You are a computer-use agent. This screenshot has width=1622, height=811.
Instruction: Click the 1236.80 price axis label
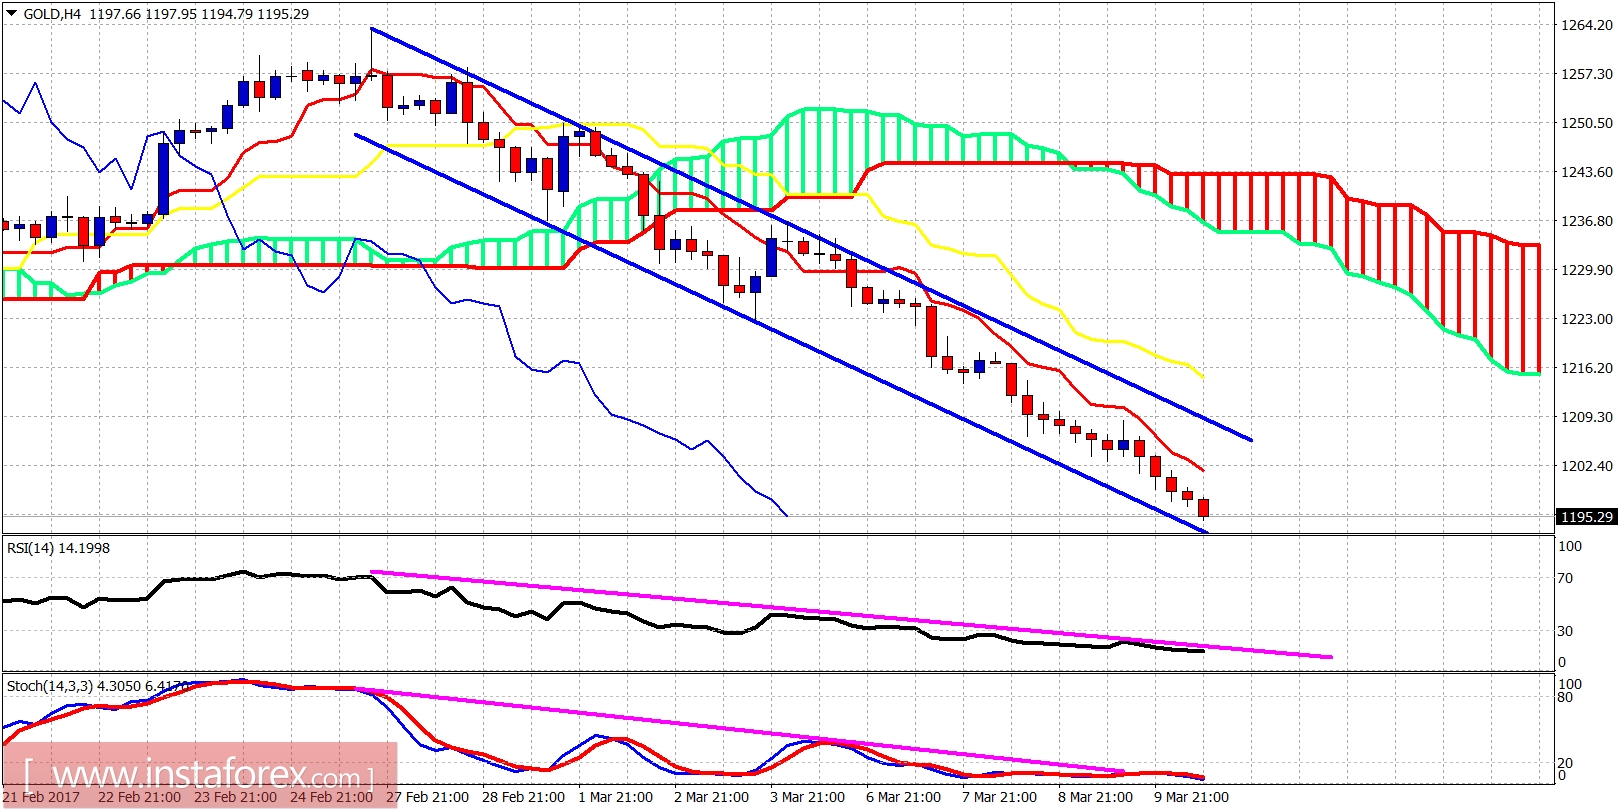(x=1587, y=221)
